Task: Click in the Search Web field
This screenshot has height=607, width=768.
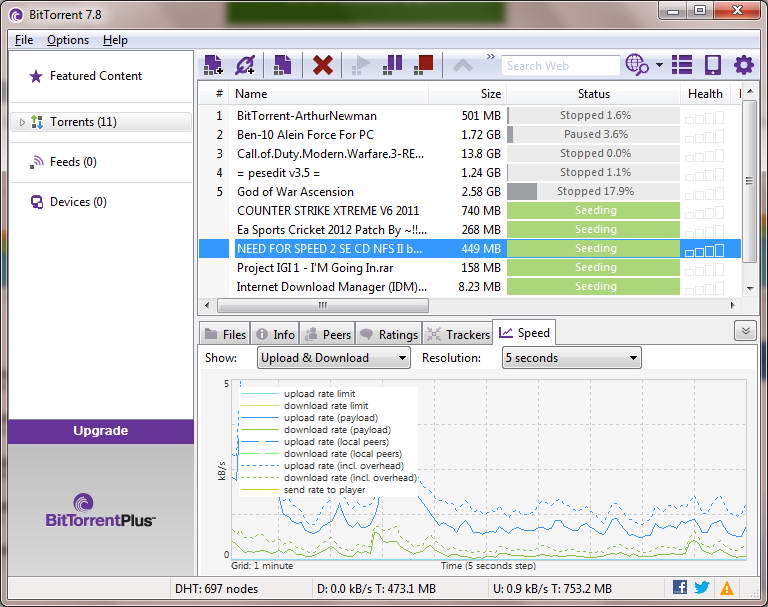Action: [x=560, y=66]
